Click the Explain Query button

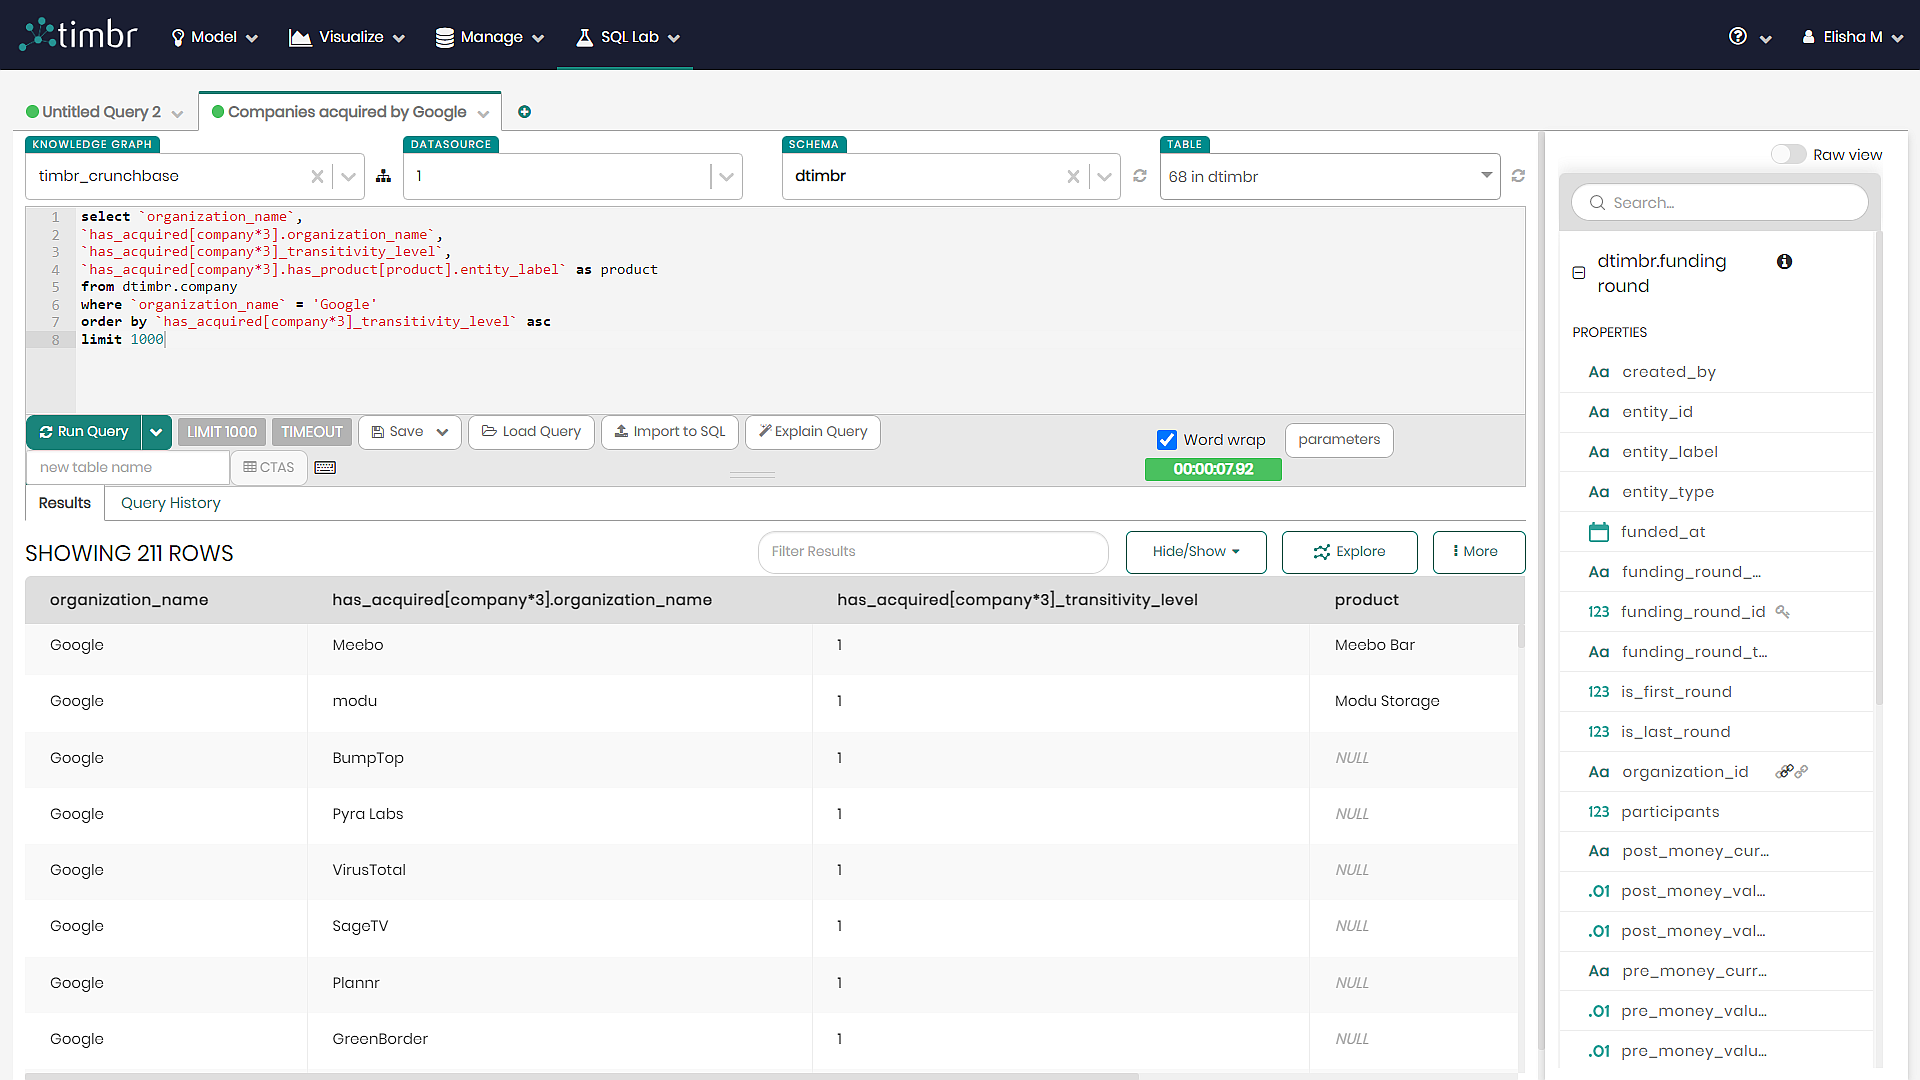point(812,432)
